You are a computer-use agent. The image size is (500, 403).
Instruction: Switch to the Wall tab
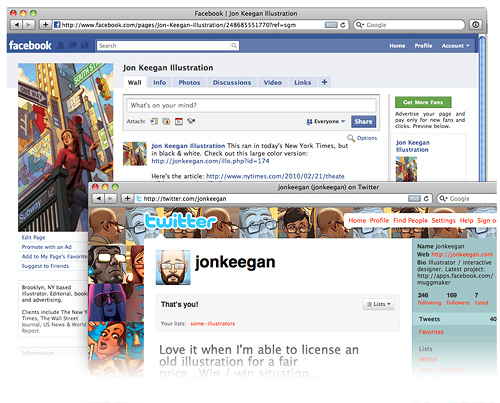(134, 82)
